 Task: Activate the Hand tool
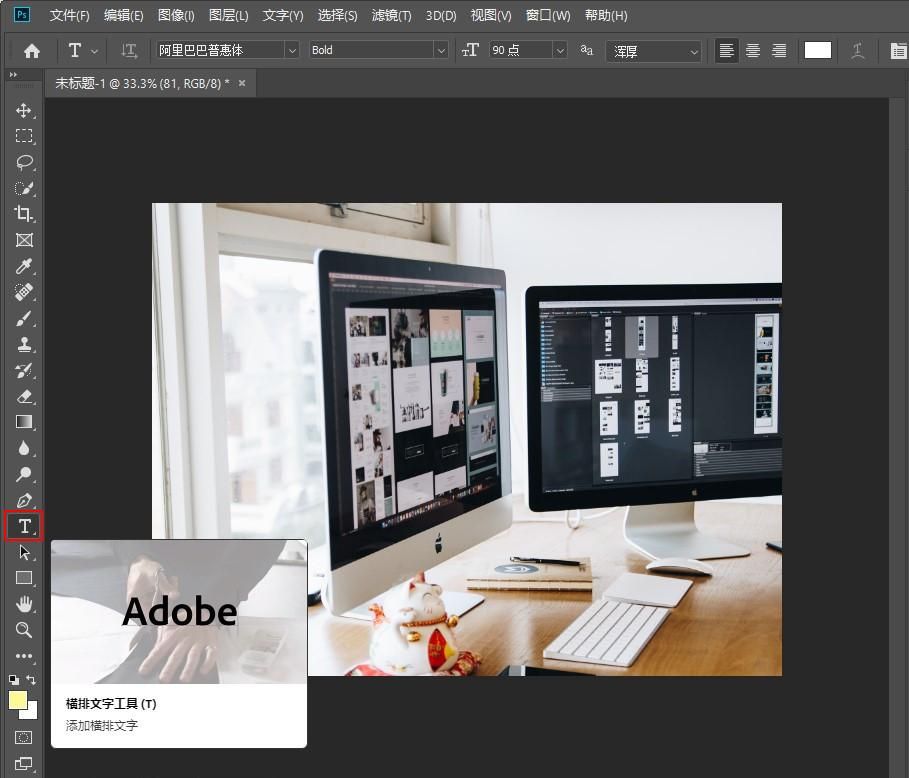tap(24, 604)
